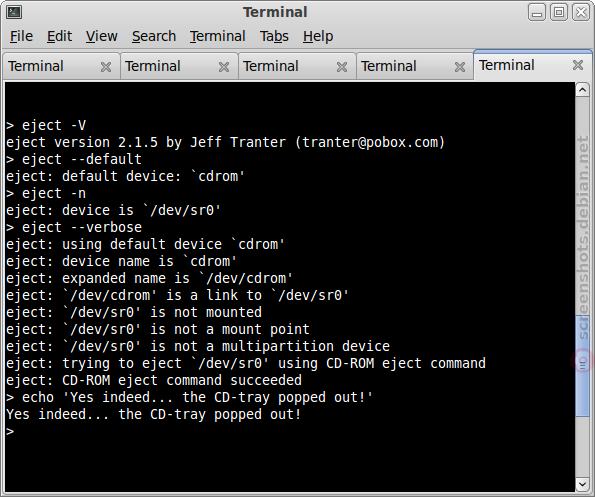Click the scrollbar up arrow
The width and height of the screenshot is (595, 497).
(x=582, y=90)
